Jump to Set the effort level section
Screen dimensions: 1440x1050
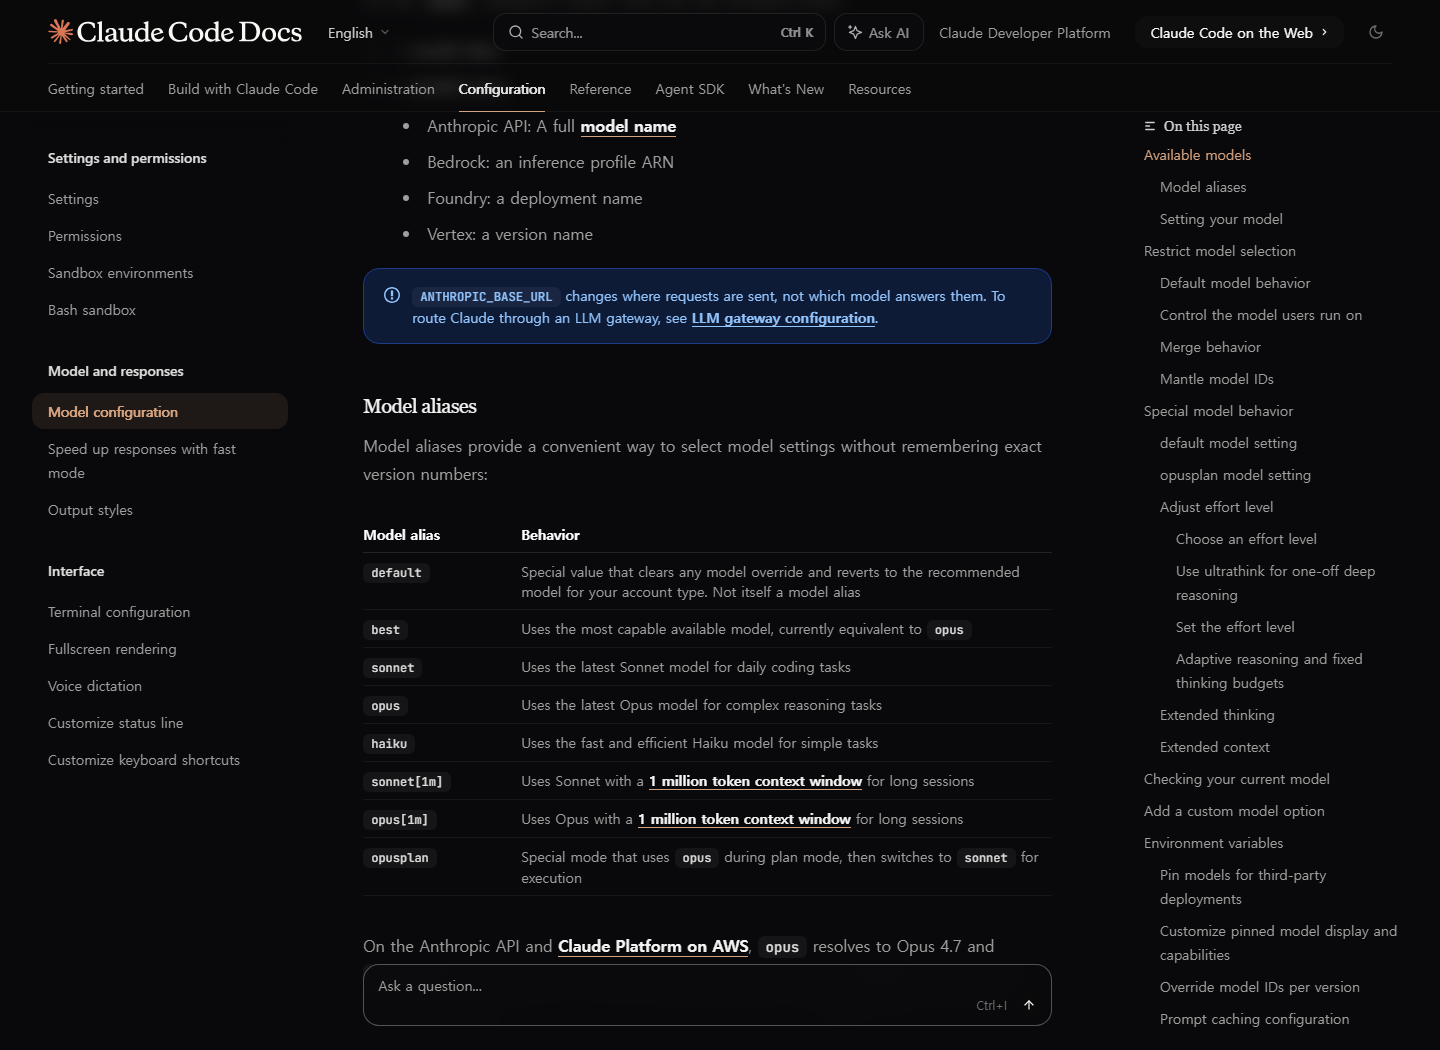pos(1235,627)
